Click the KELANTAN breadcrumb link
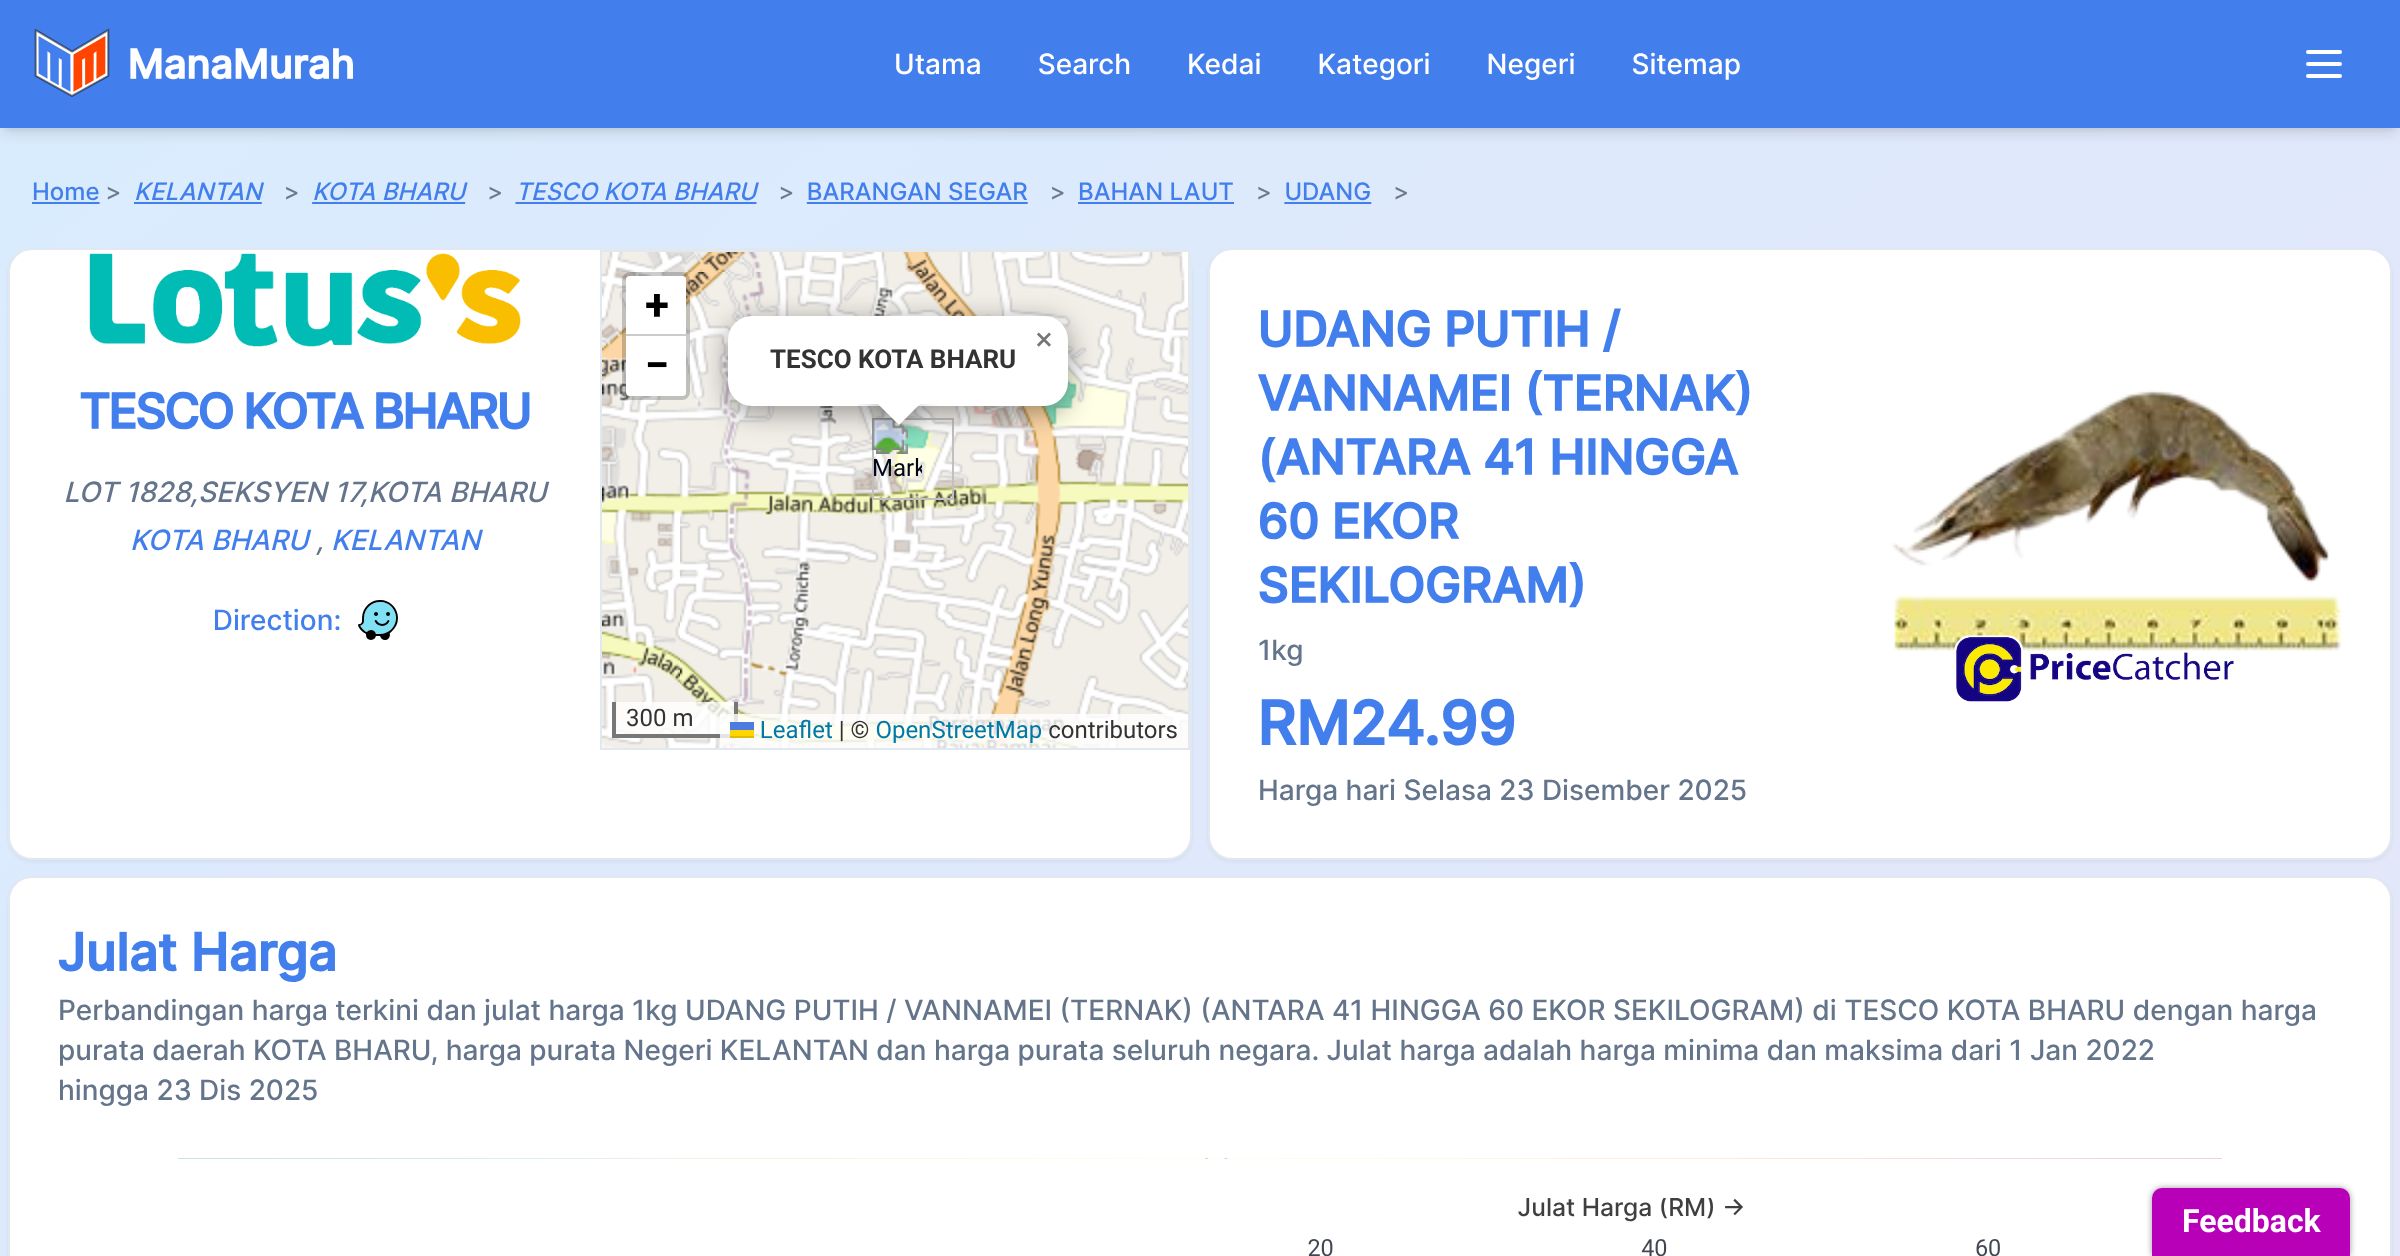 tap(199, 191)
